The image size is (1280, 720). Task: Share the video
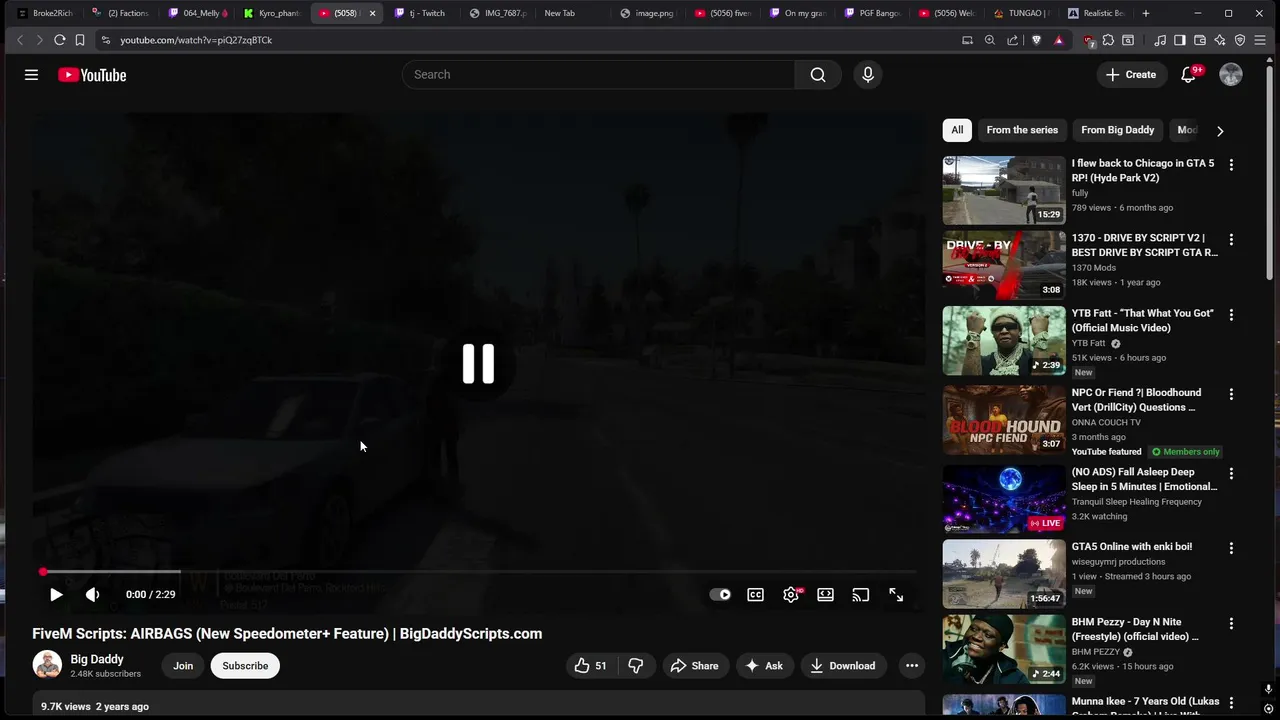(695, 666)
